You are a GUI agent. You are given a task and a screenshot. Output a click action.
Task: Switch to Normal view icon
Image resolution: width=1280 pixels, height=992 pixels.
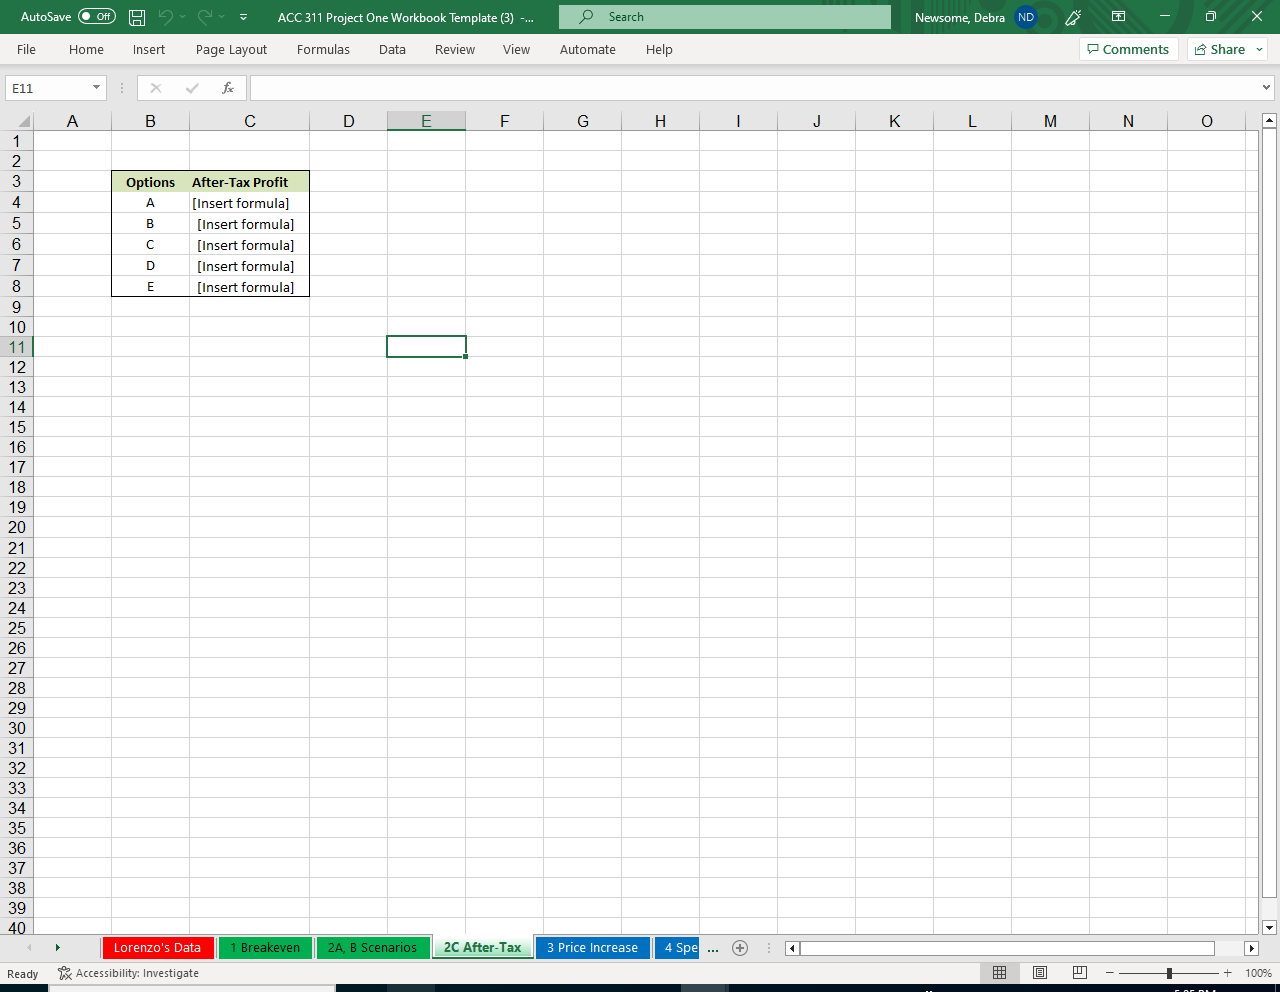pyautogui.click(x=999, y=973)
